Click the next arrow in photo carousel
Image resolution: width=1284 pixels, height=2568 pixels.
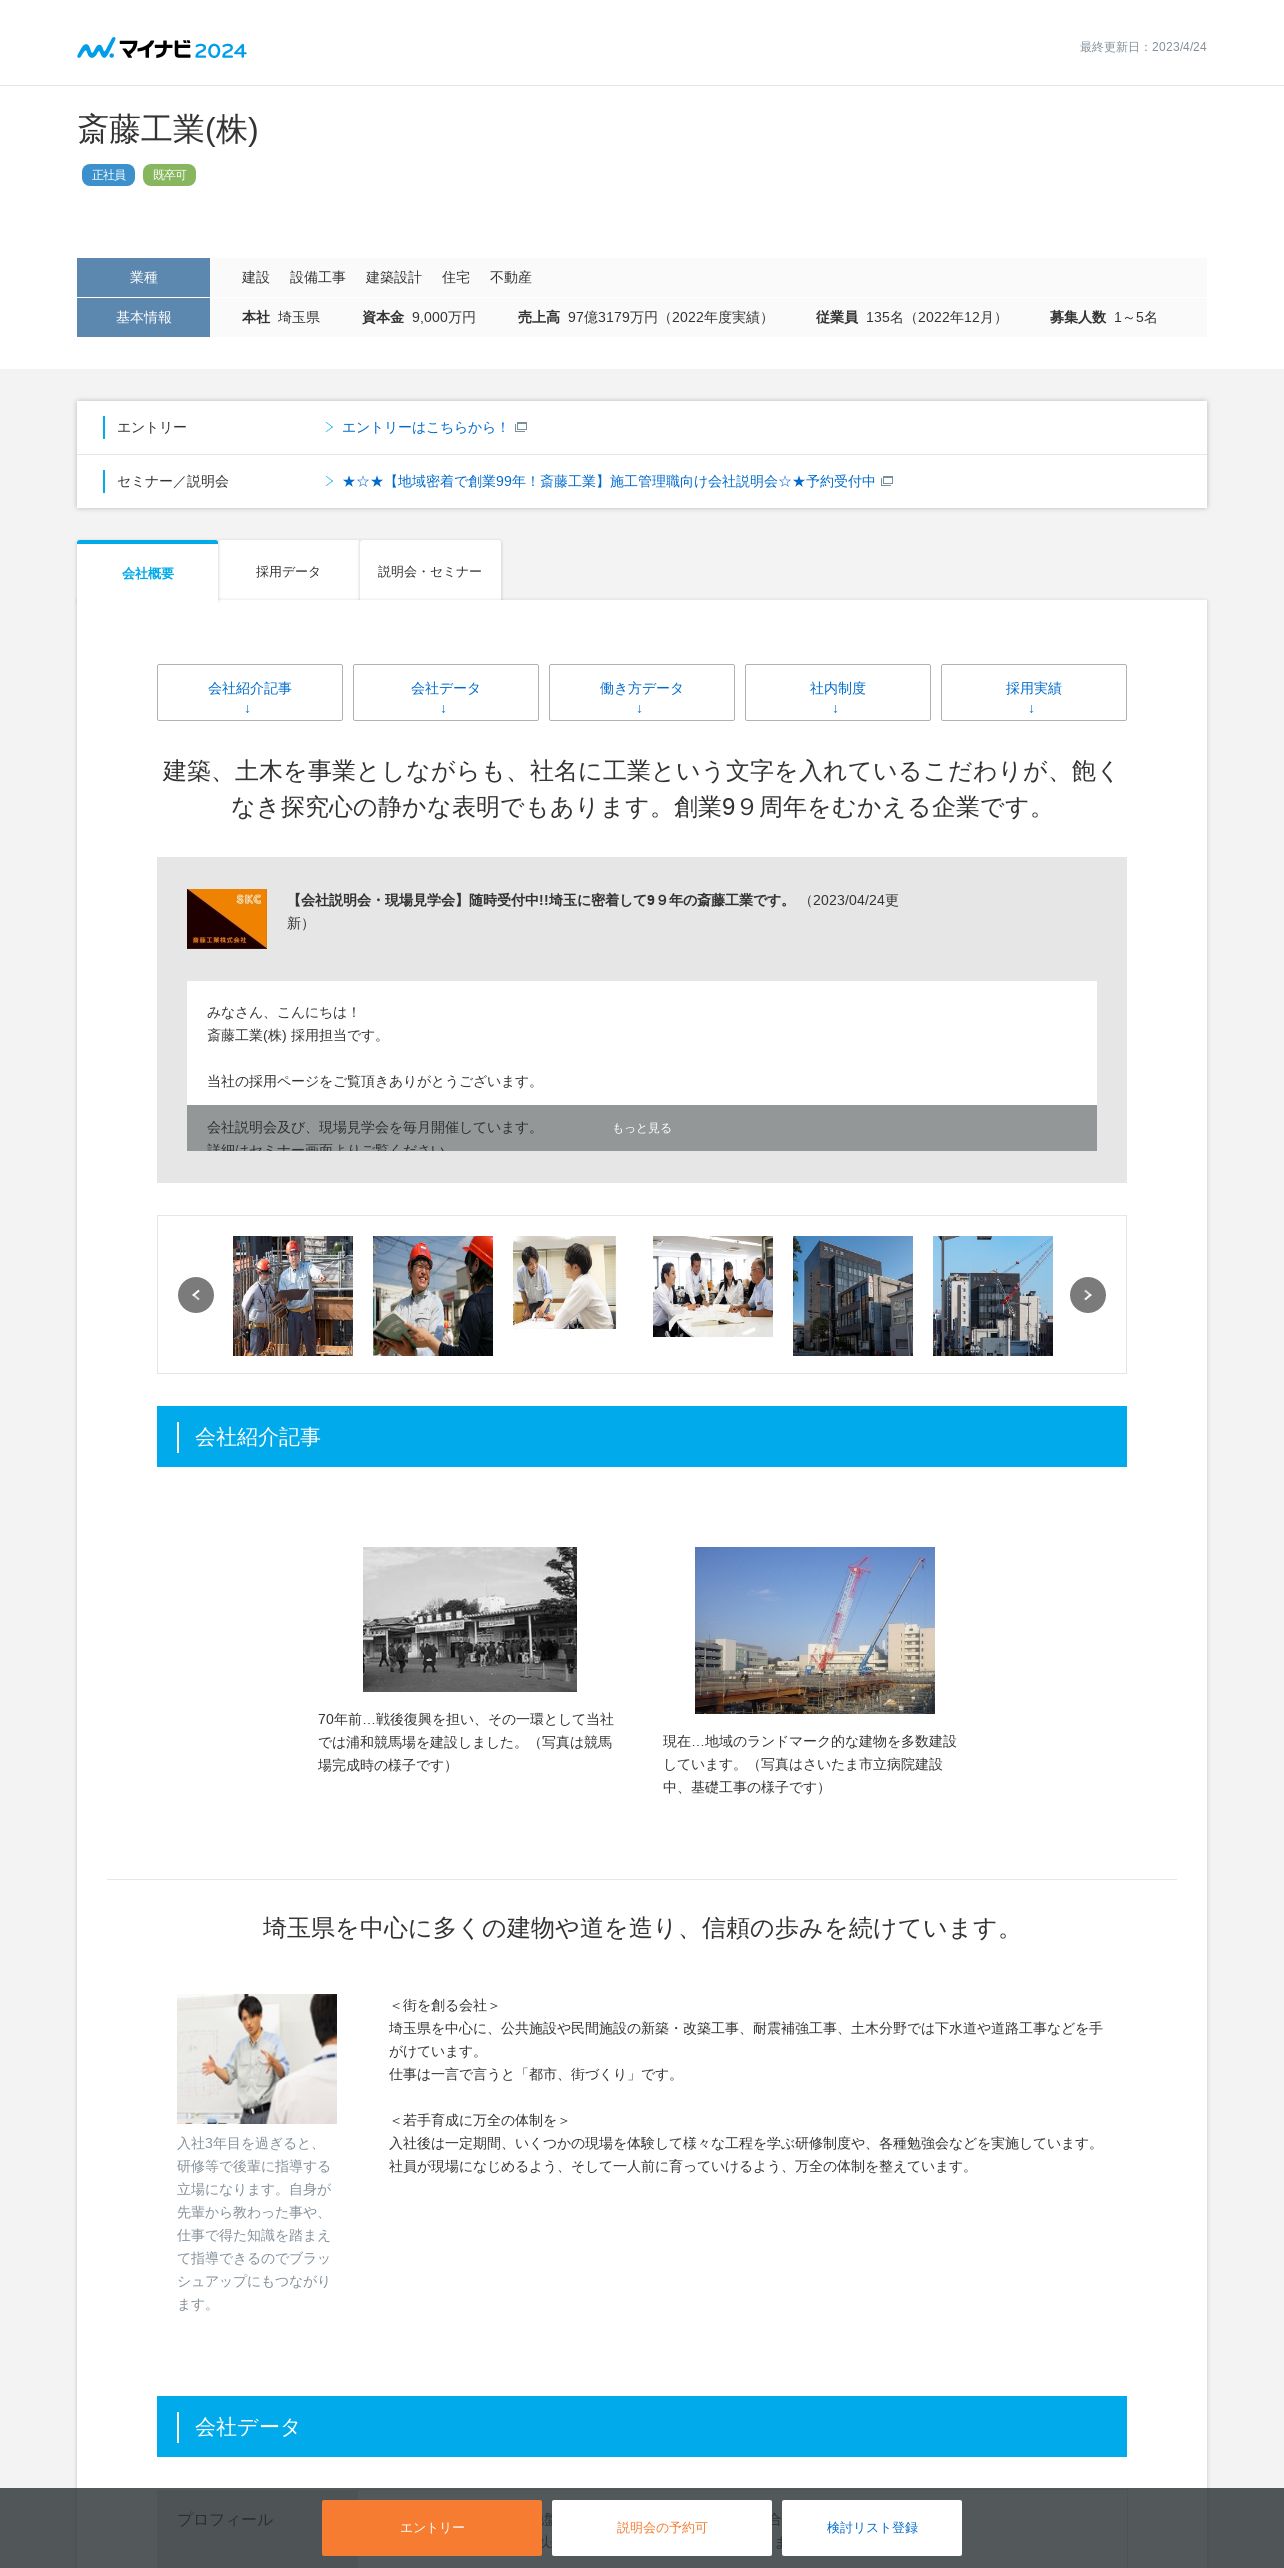1088,1295
